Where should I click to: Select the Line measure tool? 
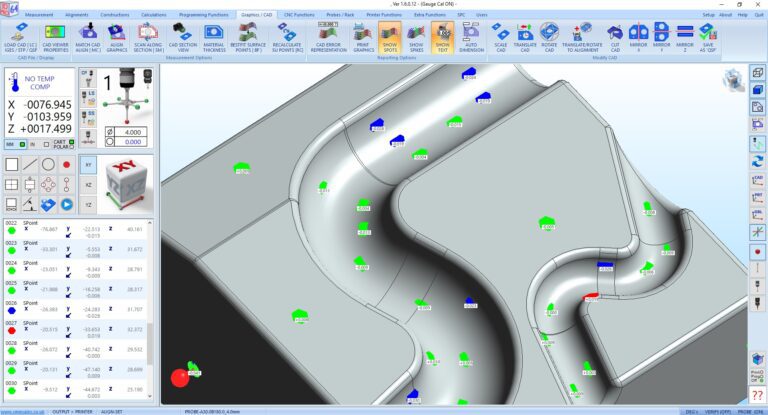click(30, 165)
